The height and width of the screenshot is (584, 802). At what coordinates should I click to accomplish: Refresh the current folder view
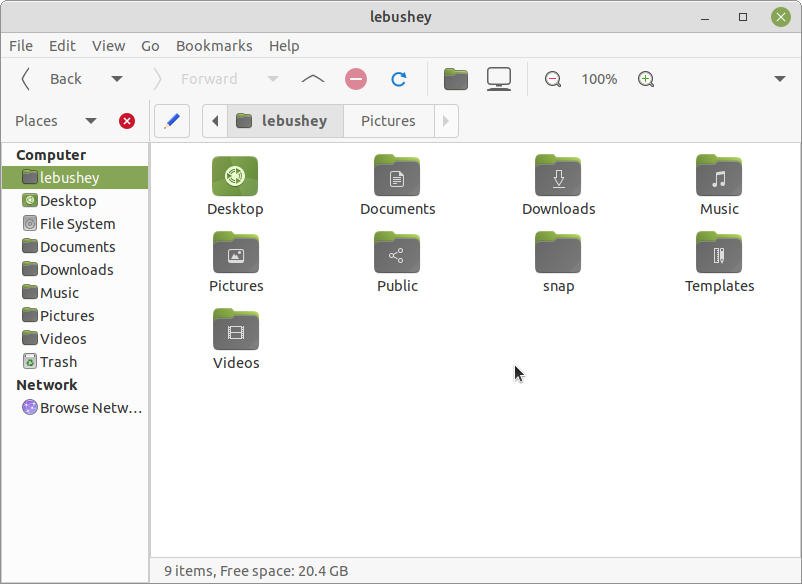[x=399, y=79]
